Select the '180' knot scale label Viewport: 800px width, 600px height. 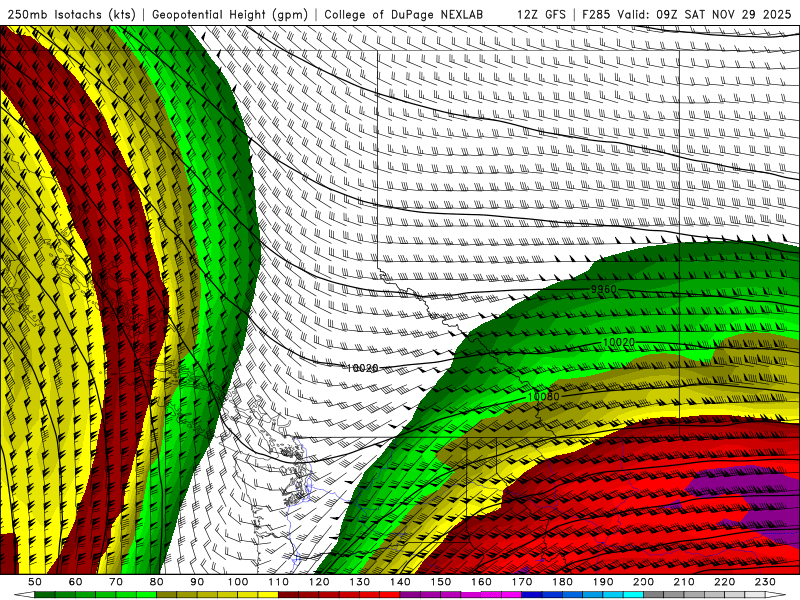tap(562, 582)
